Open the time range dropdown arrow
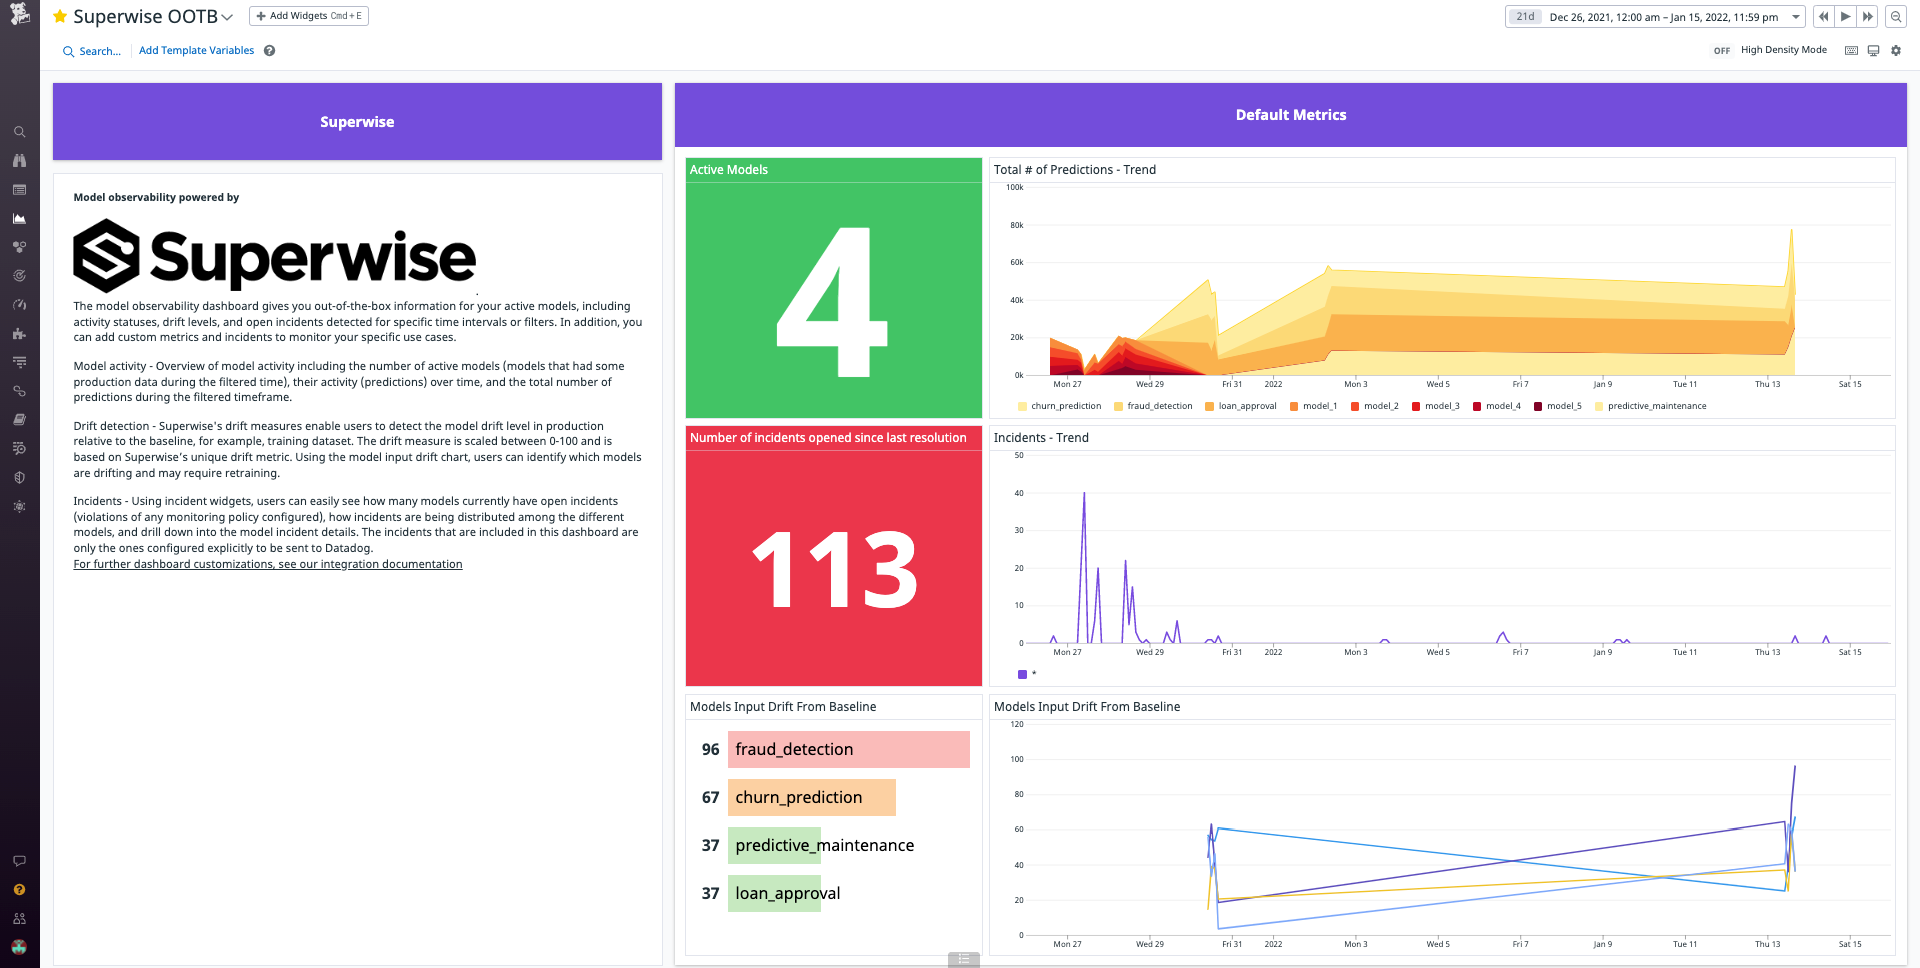Viewport: 1920px width, 968px height. pyautogui.click(x=1797, y=16)
